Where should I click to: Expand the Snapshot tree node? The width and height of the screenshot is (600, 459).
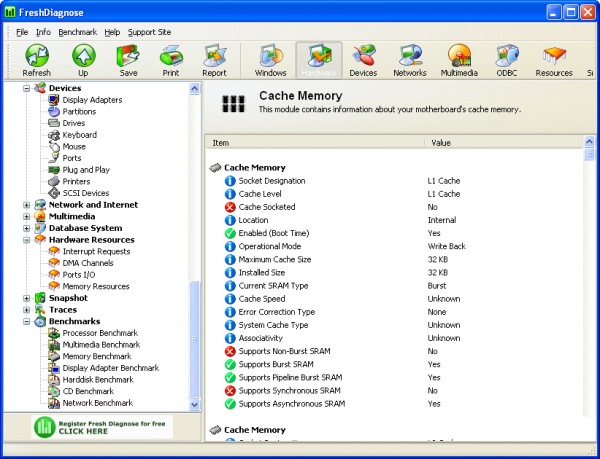(26, 298)
